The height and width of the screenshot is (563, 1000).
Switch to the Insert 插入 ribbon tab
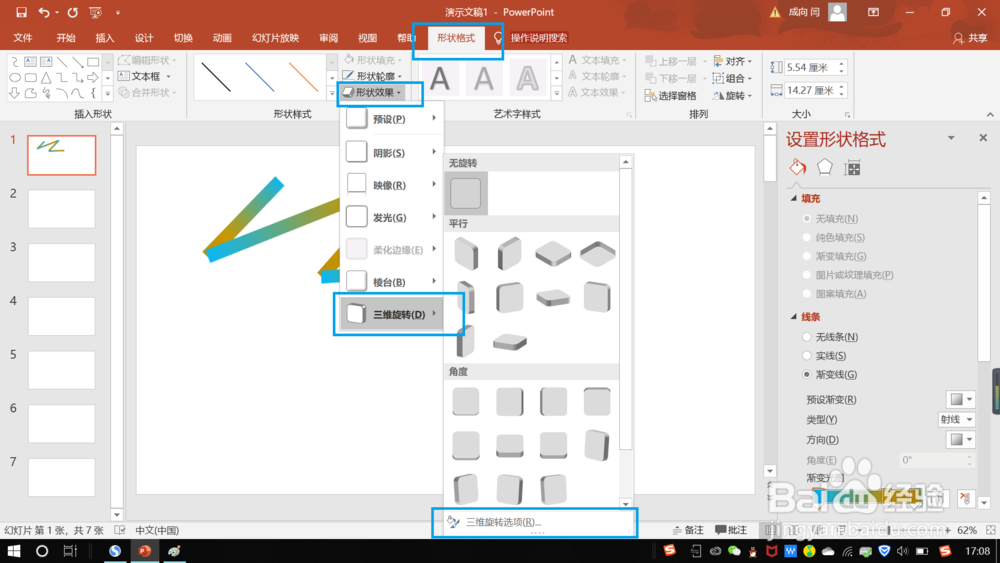[105, 38]
